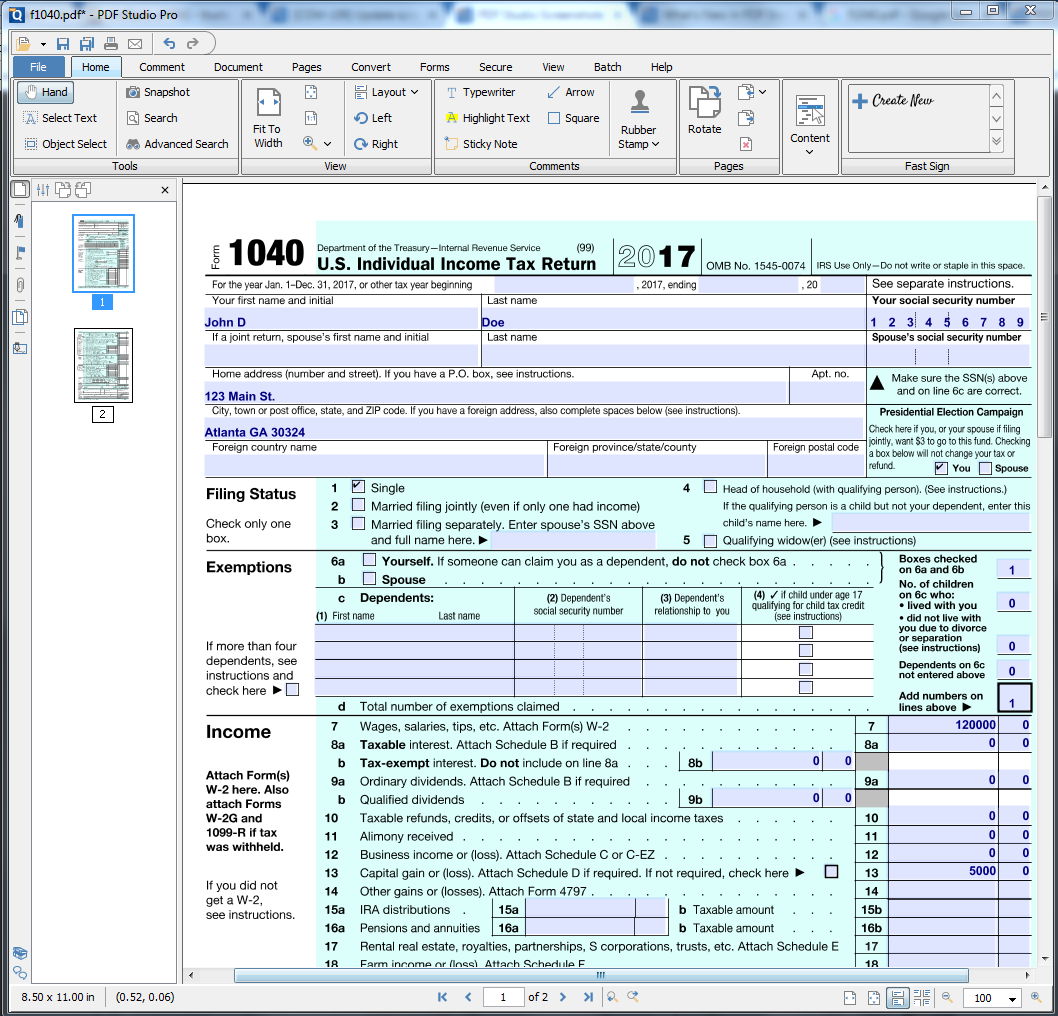Open the Layout dropdown
The width and height of the screenshot is (1058, 1016).
click(387, 92)
